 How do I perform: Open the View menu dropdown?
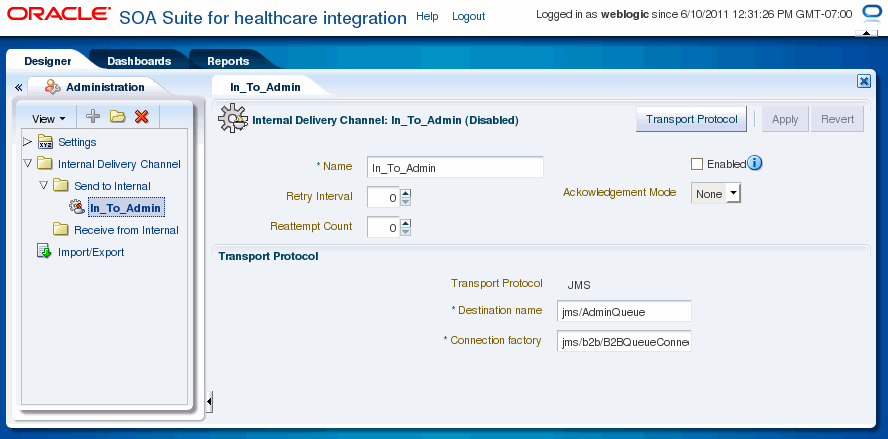pyautogui.click(x=49, y=119)
